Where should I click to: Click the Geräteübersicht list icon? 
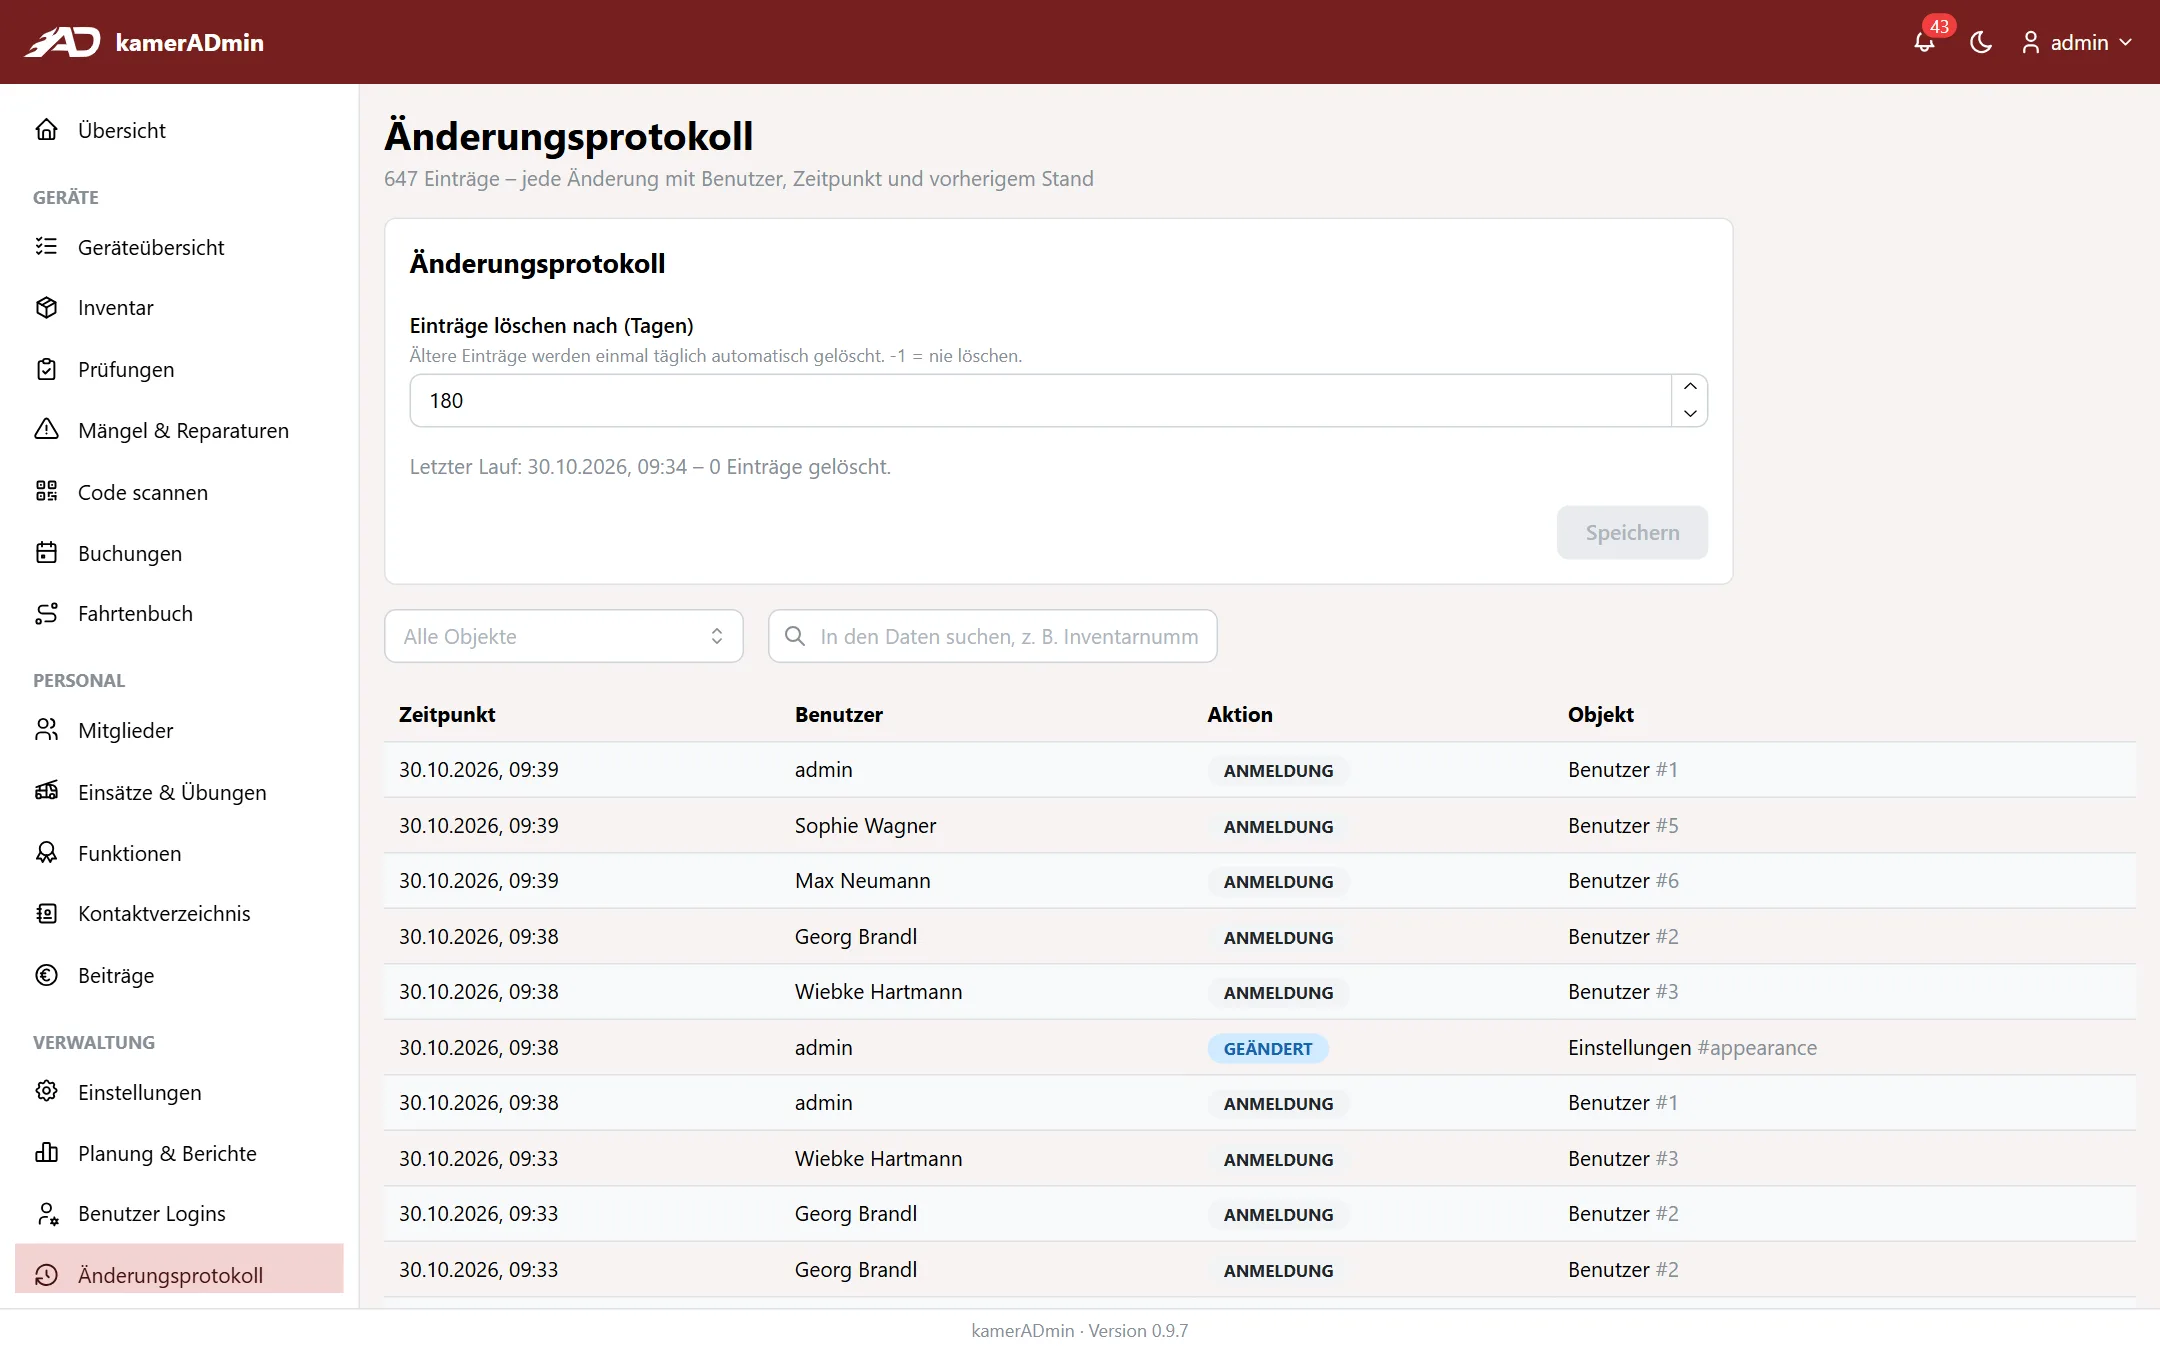47,247
